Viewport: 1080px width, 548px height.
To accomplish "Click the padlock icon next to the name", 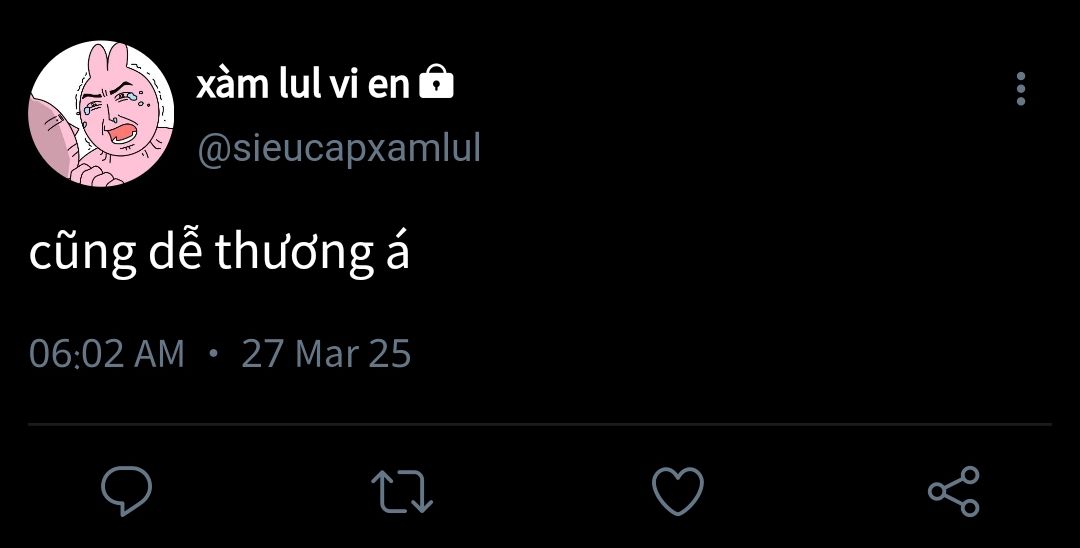I will click(x=437, y=82).
